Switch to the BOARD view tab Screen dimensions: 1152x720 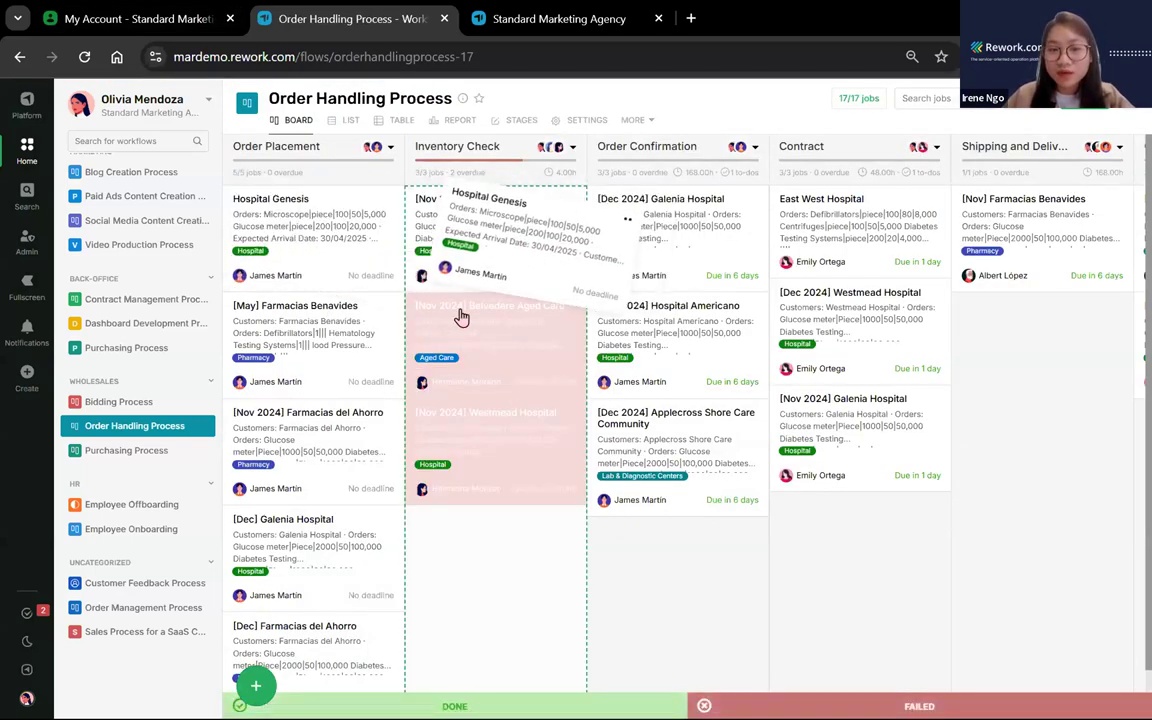pos(291,120)
